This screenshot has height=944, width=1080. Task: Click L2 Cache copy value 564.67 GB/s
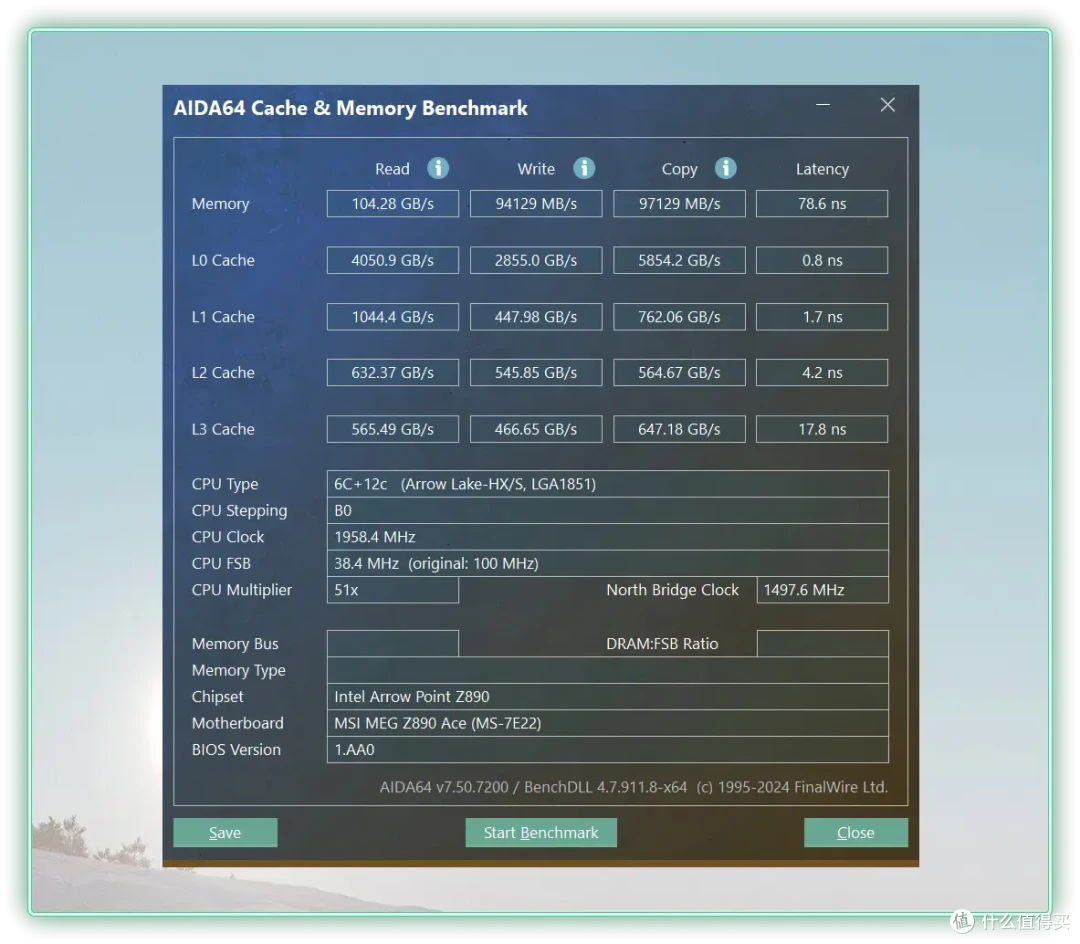[x=679, y=373]
